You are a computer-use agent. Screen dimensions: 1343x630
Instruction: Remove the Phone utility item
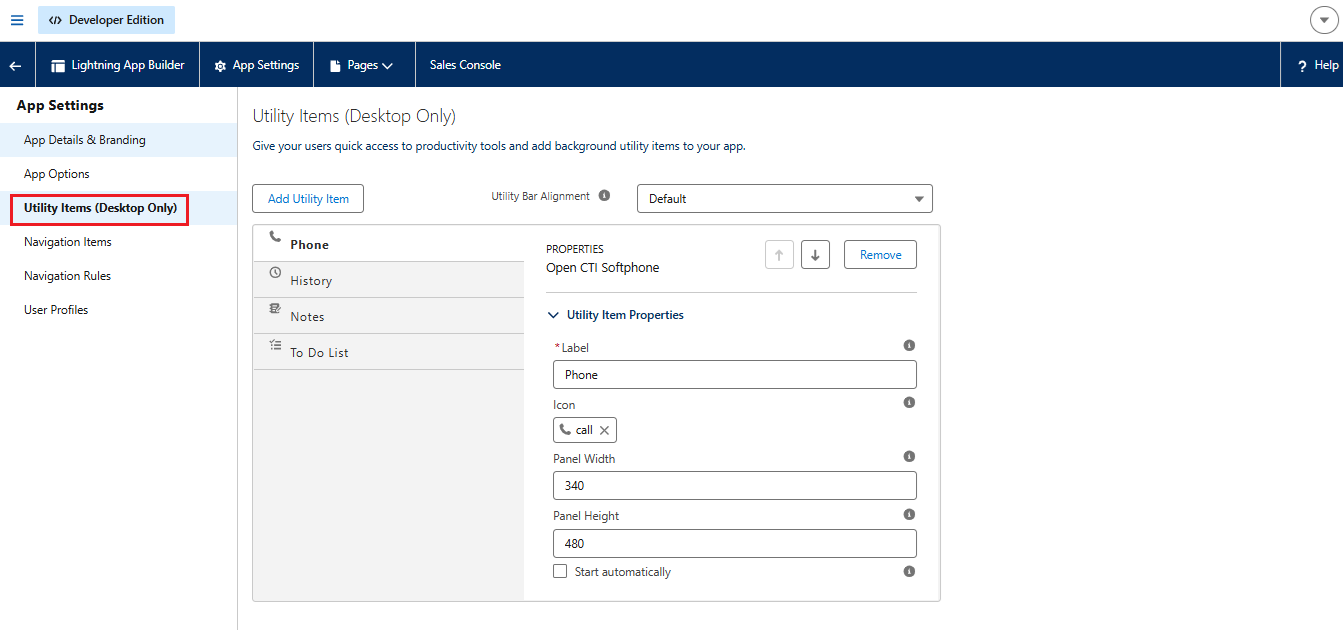coord(880,255)
